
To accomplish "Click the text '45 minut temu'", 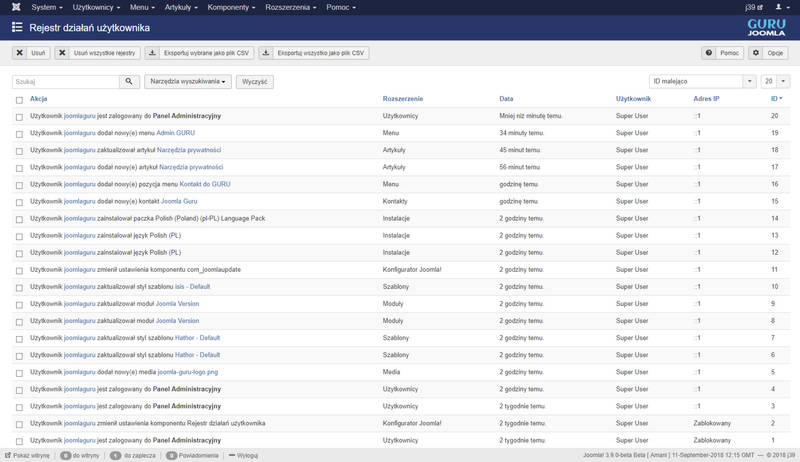I will click(x=519, y=150).
